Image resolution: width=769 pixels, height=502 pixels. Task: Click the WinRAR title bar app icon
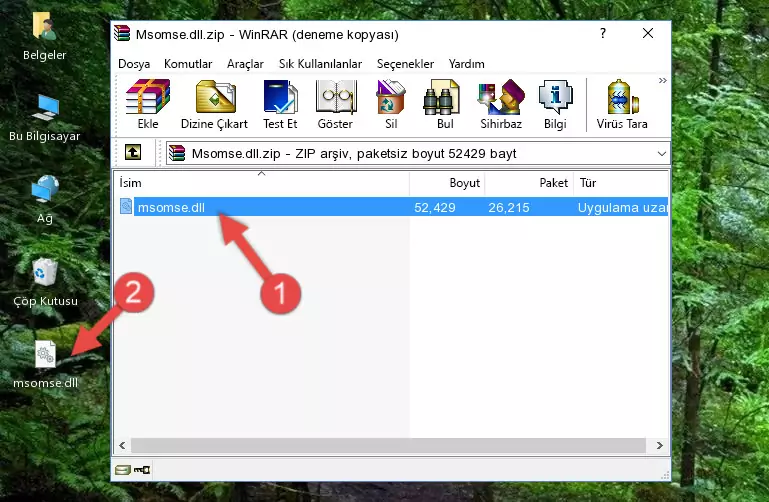point(122,34)
